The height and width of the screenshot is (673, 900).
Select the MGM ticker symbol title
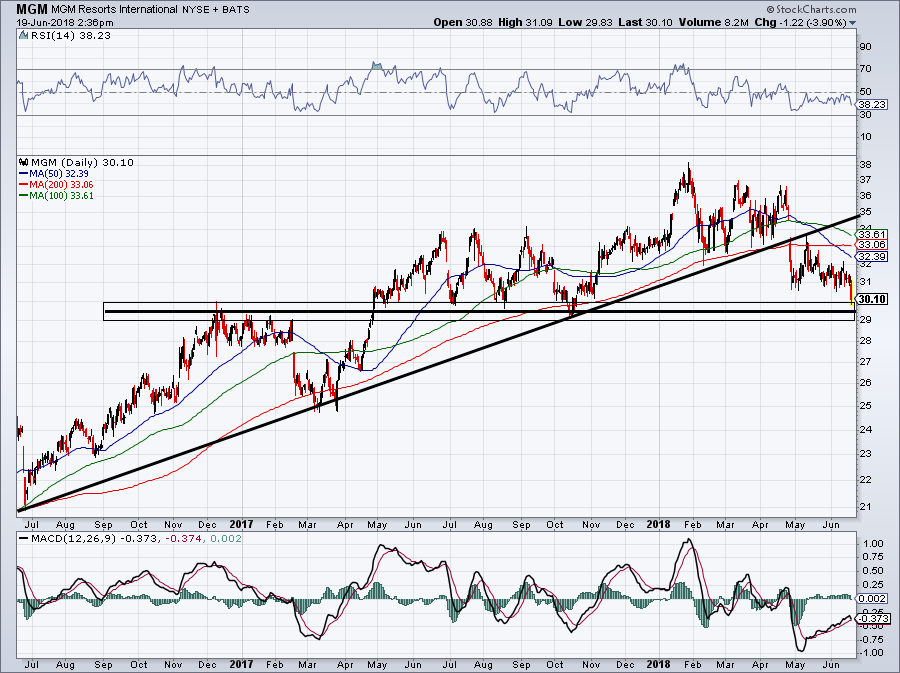[32, 9]
